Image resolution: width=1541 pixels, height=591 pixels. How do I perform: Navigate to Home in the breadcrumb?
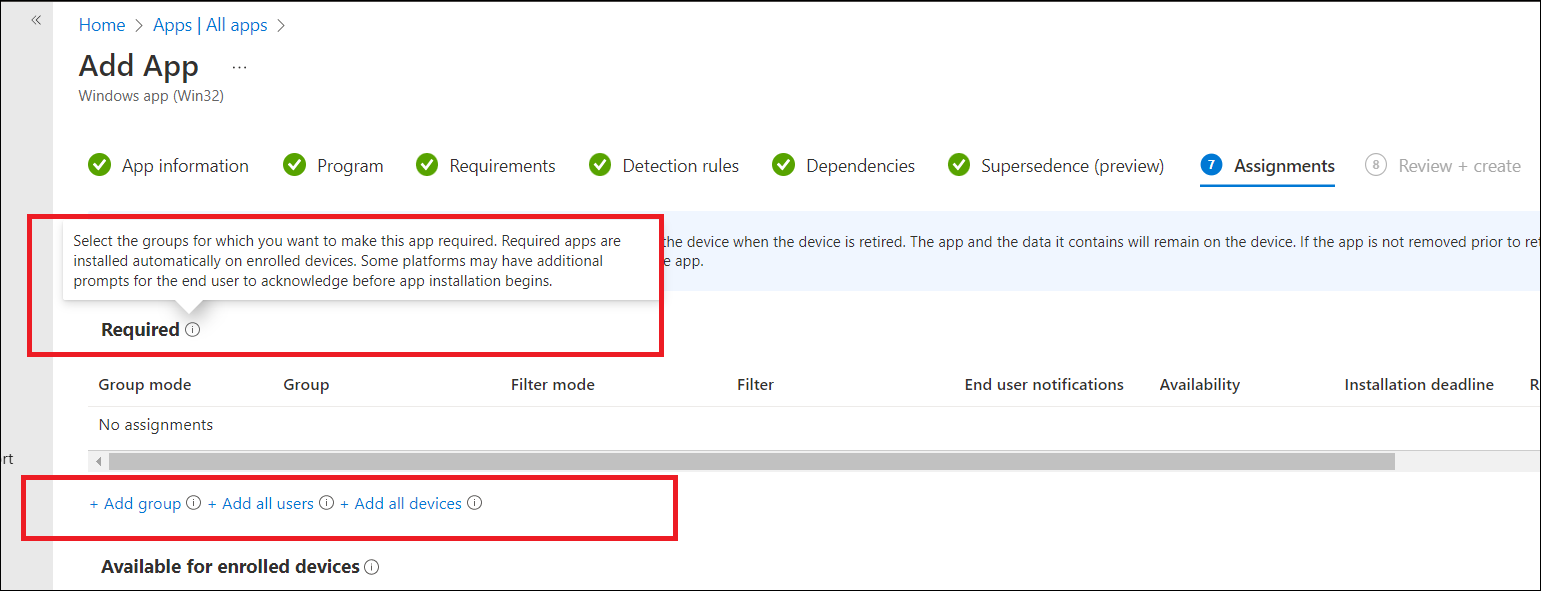click(x=102, y=25)
